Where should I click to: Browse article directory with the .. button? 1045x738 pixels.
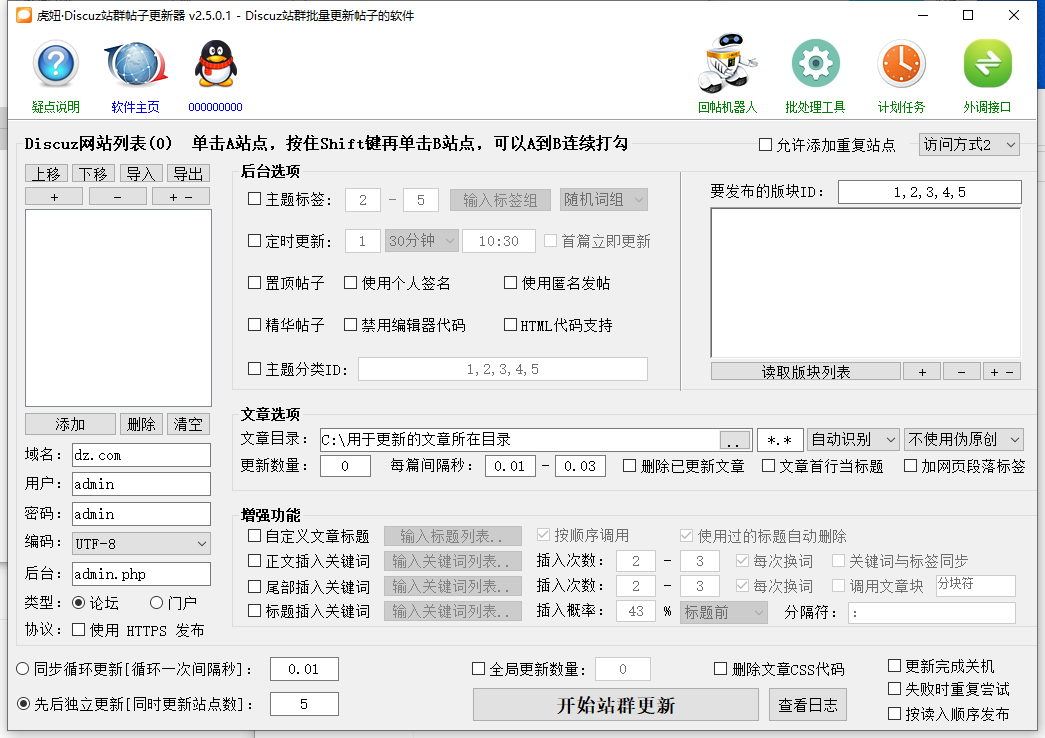pos(734,441)
